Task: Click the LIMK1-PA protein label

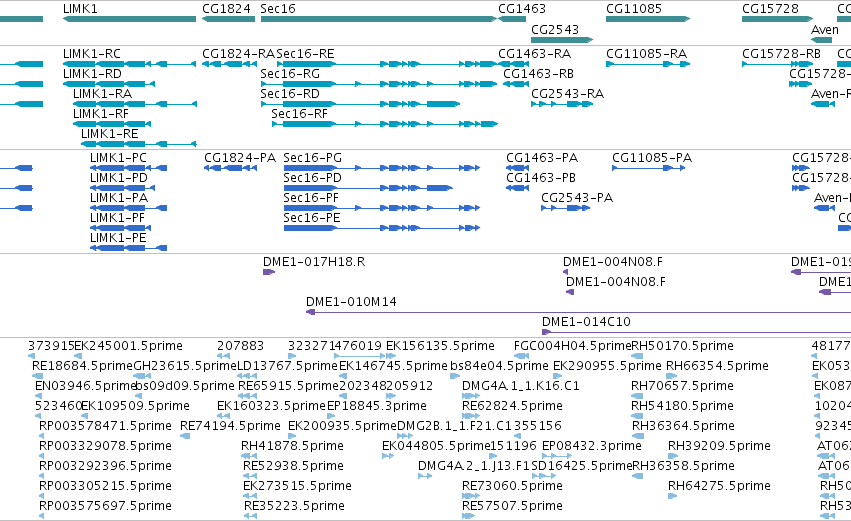Action: pyautogui.click(x=119, y=198)
